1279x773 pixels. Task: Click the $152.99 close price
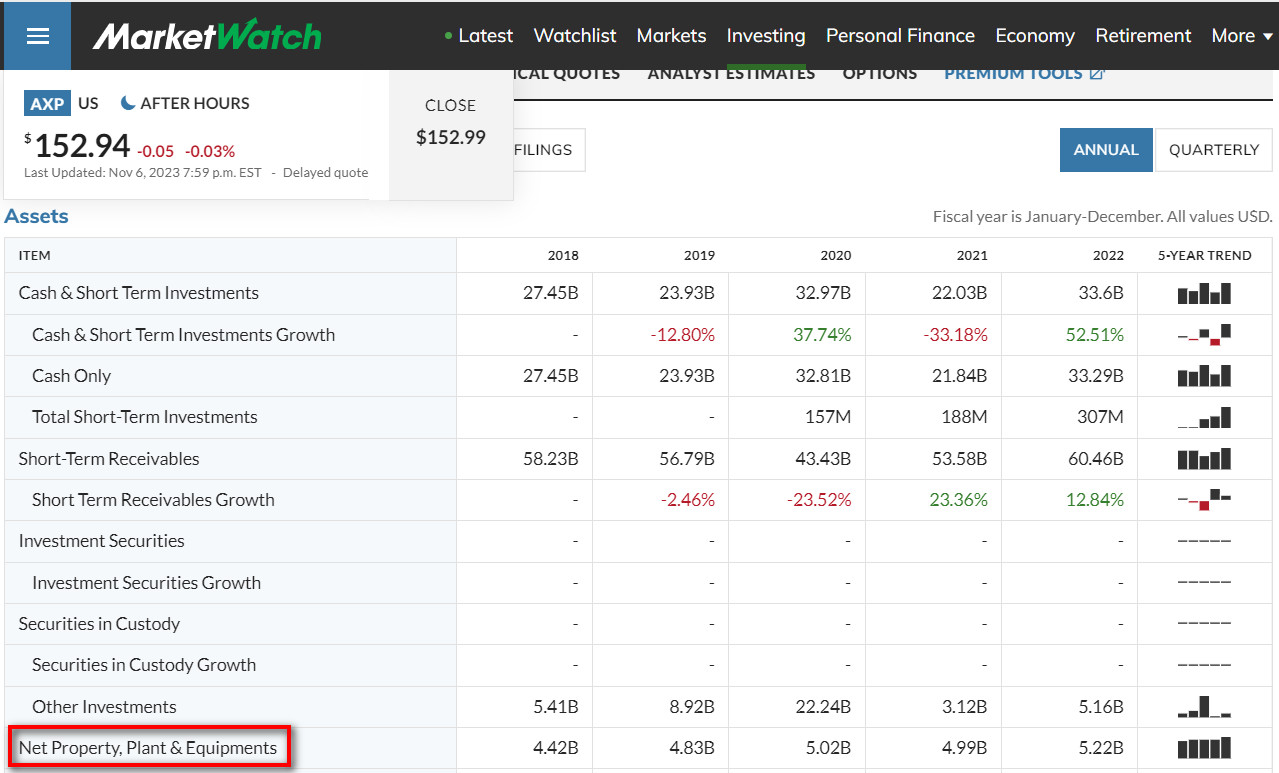click(x=451, y=137)
